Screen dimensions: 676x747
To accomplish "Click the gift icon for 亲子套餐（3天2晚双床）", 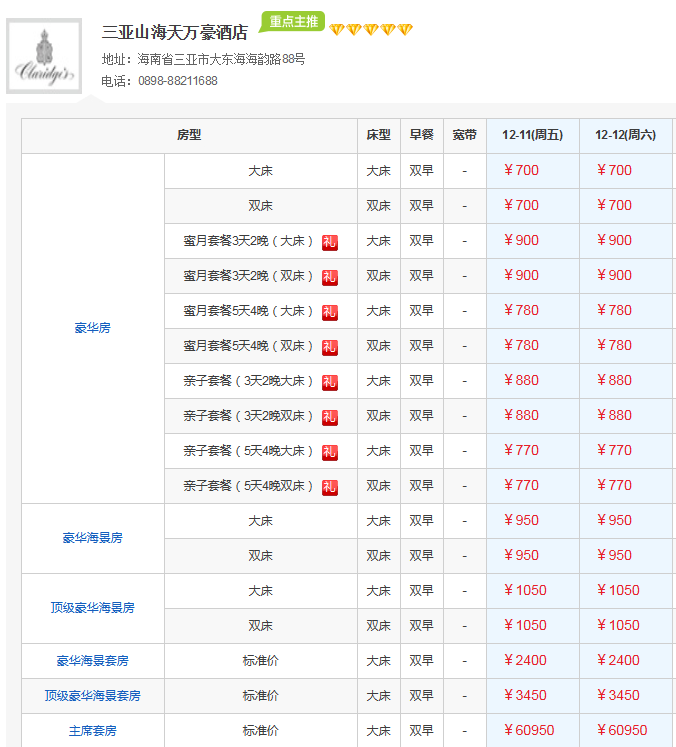I will pos(330,417).
